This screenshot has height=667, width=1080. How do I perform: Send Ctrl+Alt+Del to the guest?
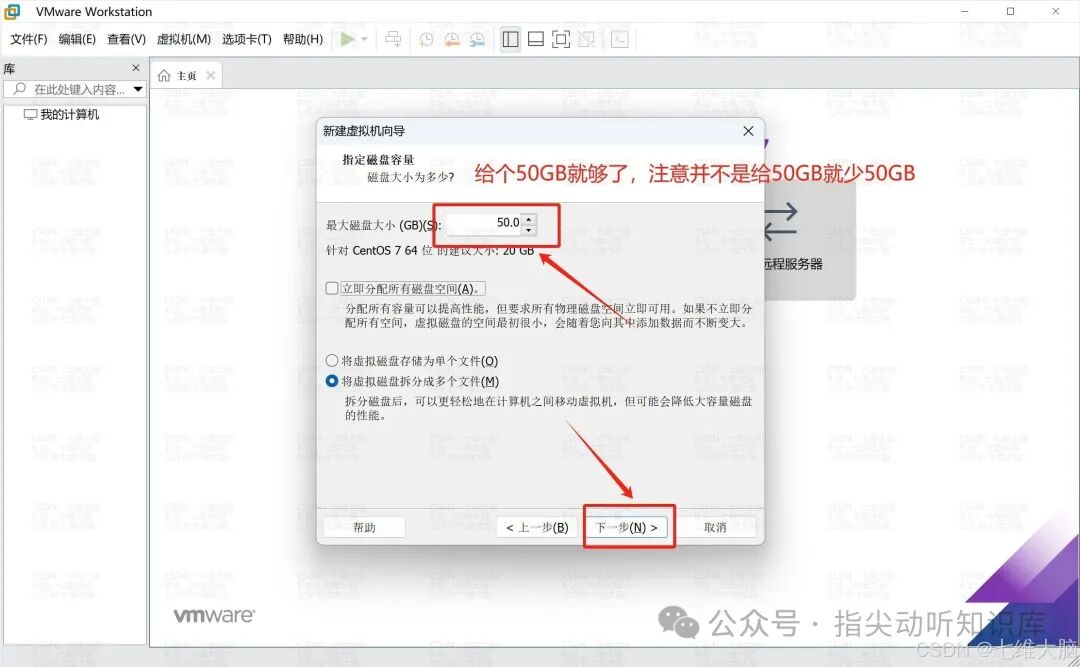393,39
